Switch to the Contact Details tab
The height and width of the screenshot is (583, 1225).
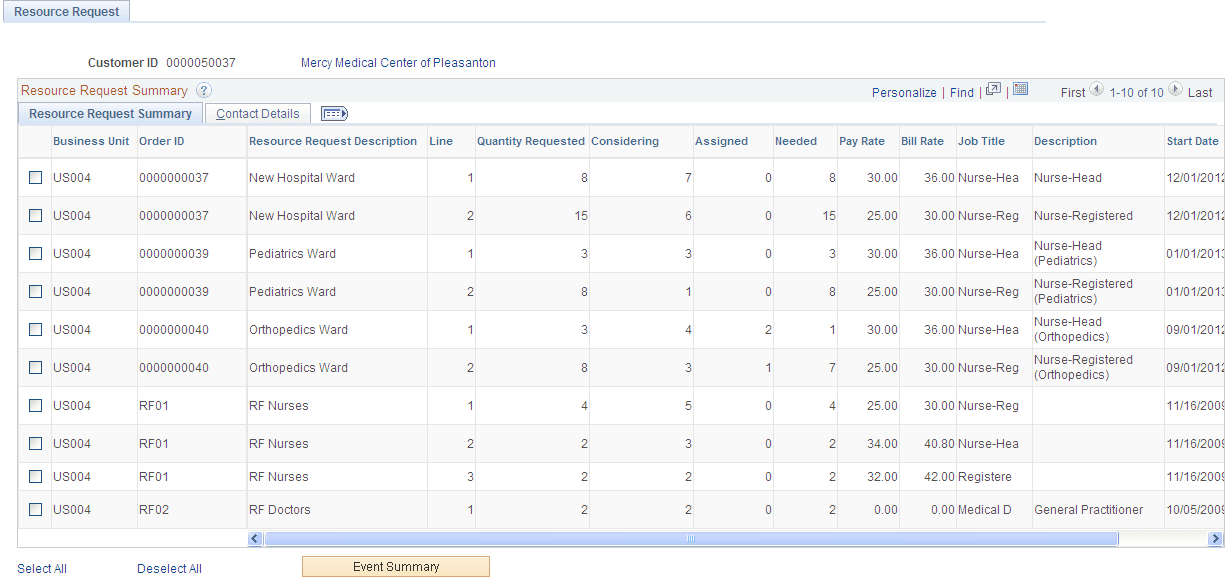point(257,113)
